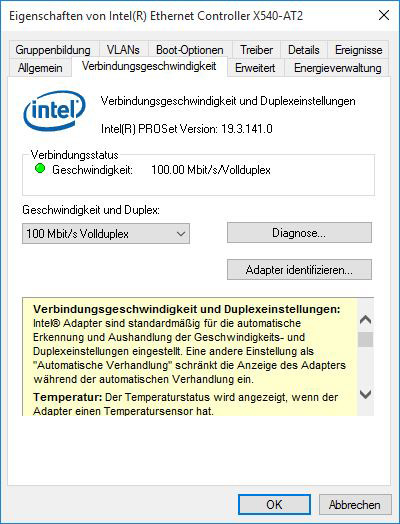Cancel with the Abbrechen button
The image size is (400, 524).
[x=355, y=504]
